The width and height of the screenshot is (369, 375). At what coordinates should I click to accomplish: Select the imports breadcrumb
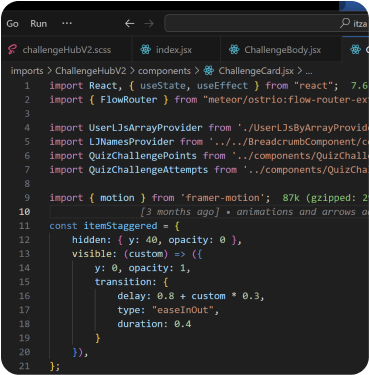coord(27,71)
